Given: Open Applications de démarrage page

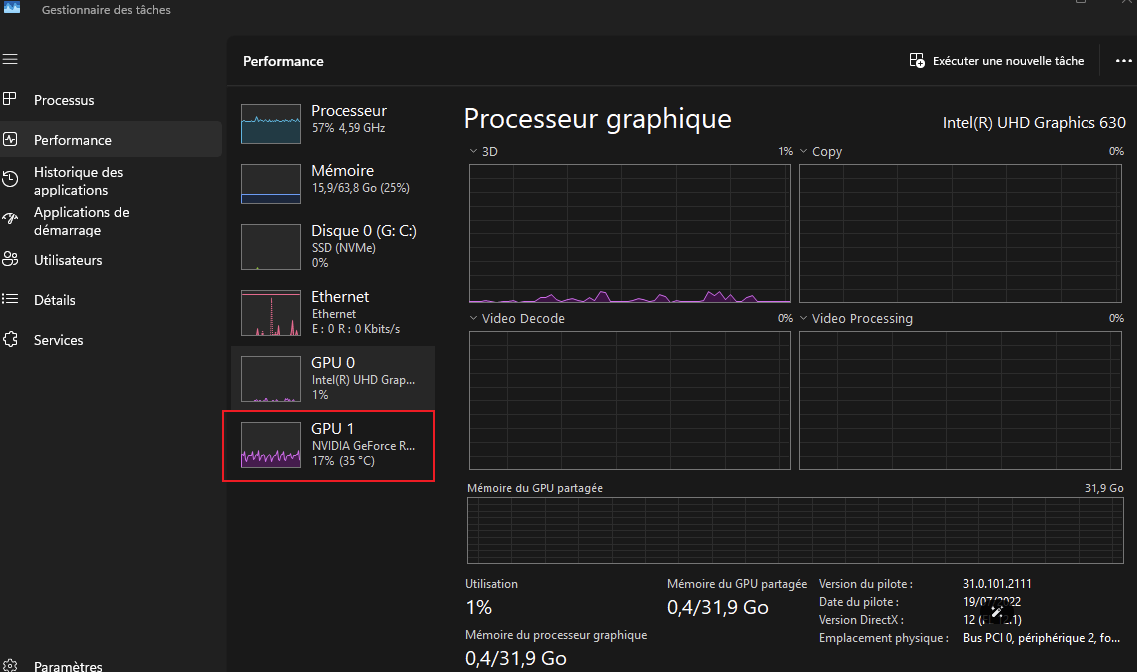Looking at the screenshot, I should coord(111,220).
